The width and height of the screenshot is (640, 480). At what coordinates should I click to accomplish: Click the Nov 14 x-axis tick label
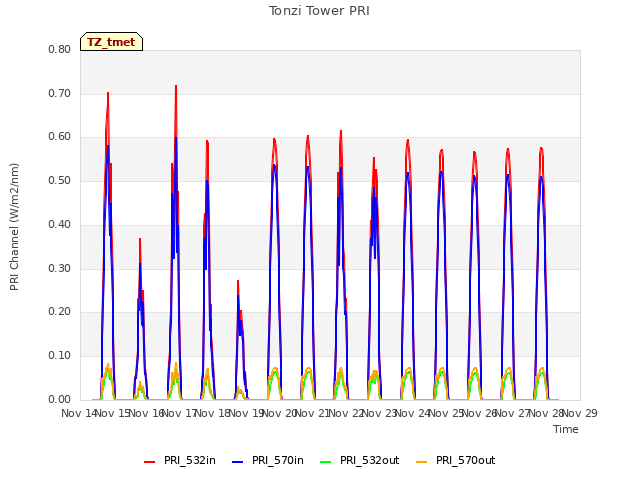(79, 413)
